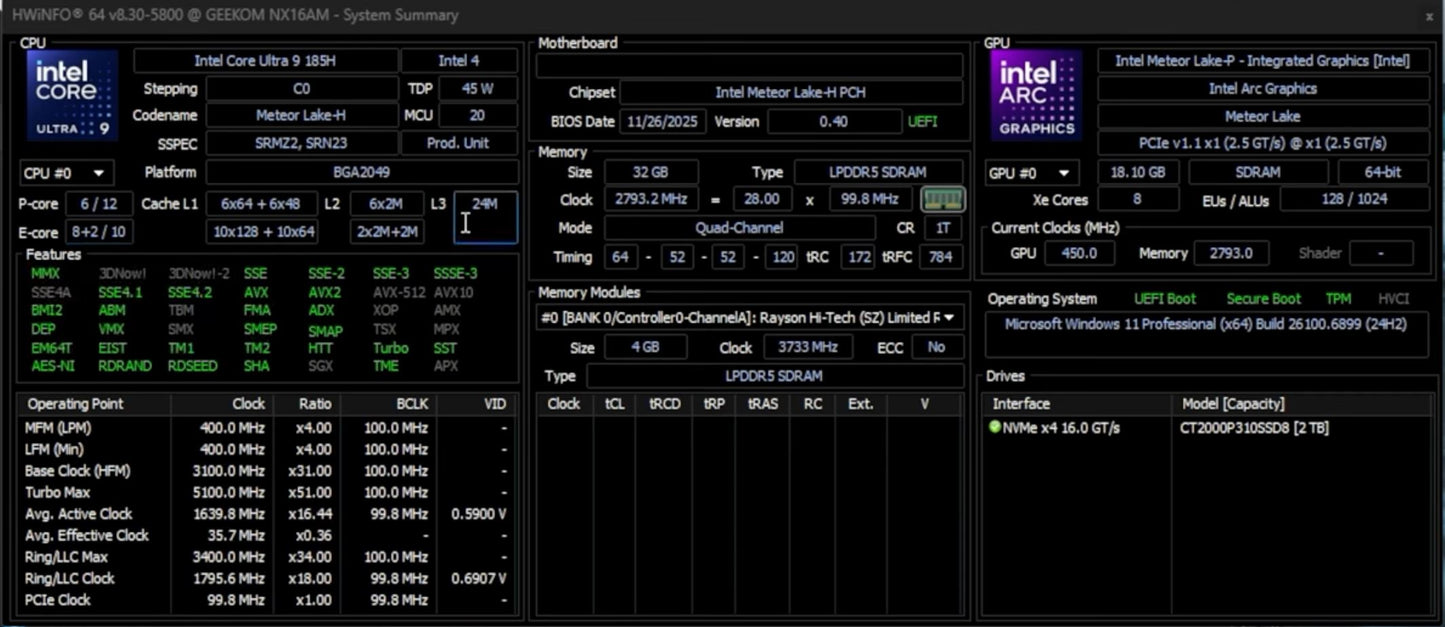Click the Xe Cores 8 value
1445x627 pixels.
coord(1137,199)
